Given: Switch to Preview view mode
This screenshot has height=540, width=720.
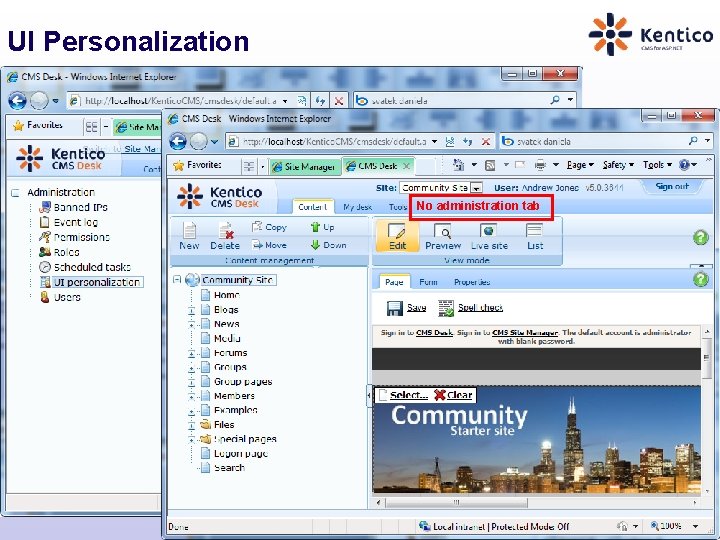Looking at the screenshot, I should coord(443,236).
